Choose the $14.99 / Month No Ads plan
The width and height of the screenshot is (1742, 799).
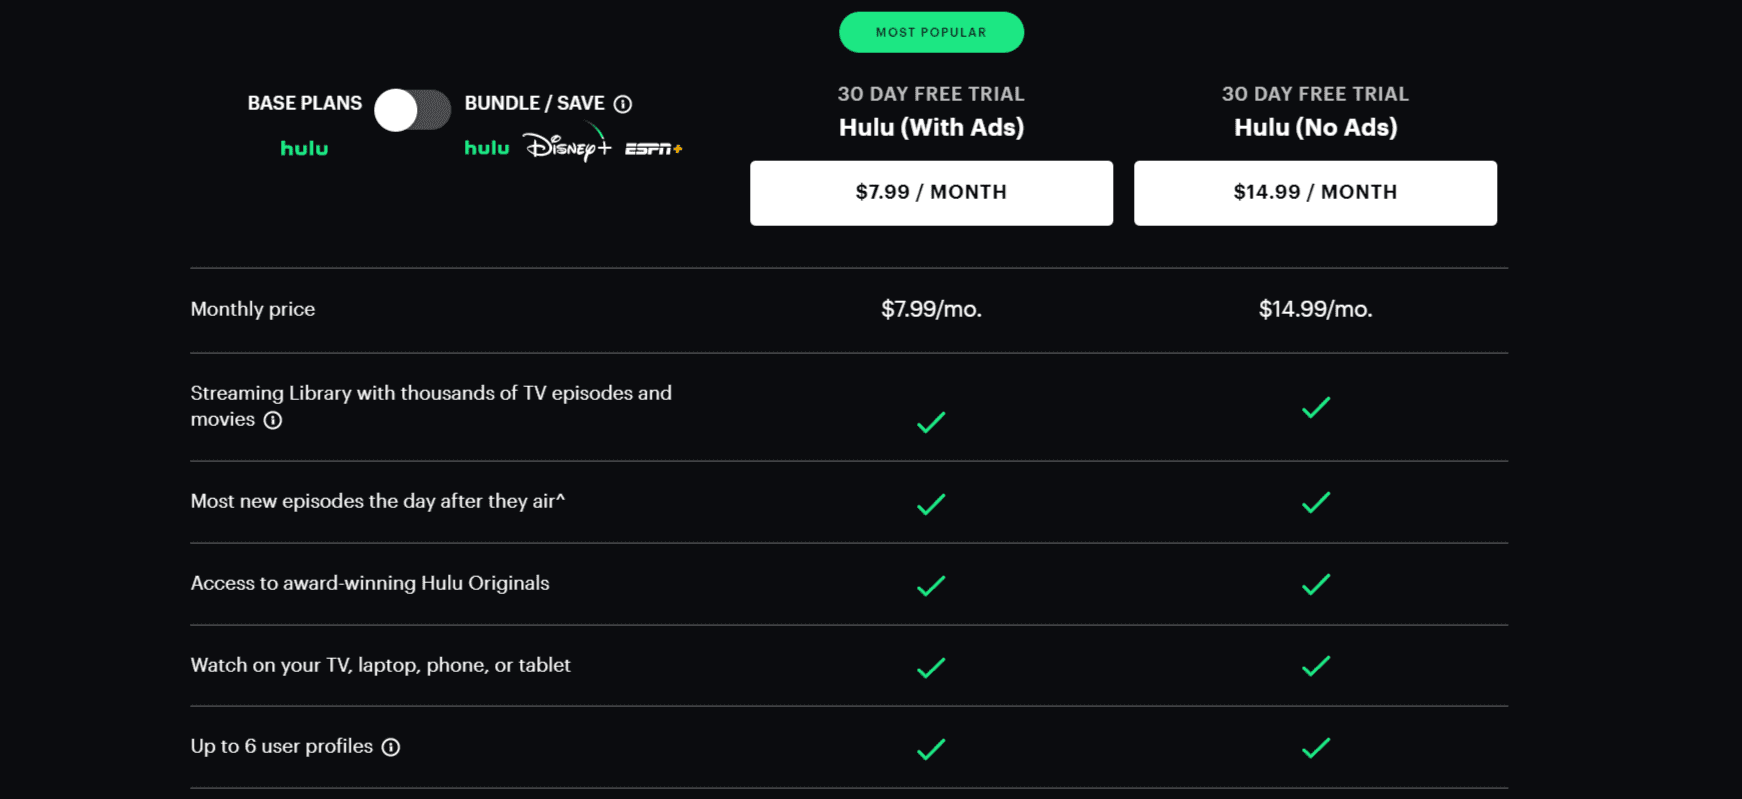[1315, 192]
